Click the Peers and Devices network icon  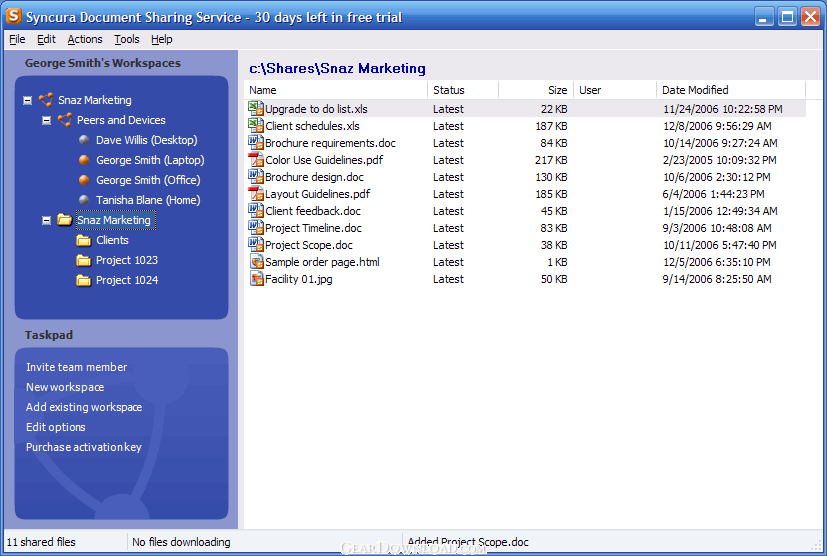[65, 120]
